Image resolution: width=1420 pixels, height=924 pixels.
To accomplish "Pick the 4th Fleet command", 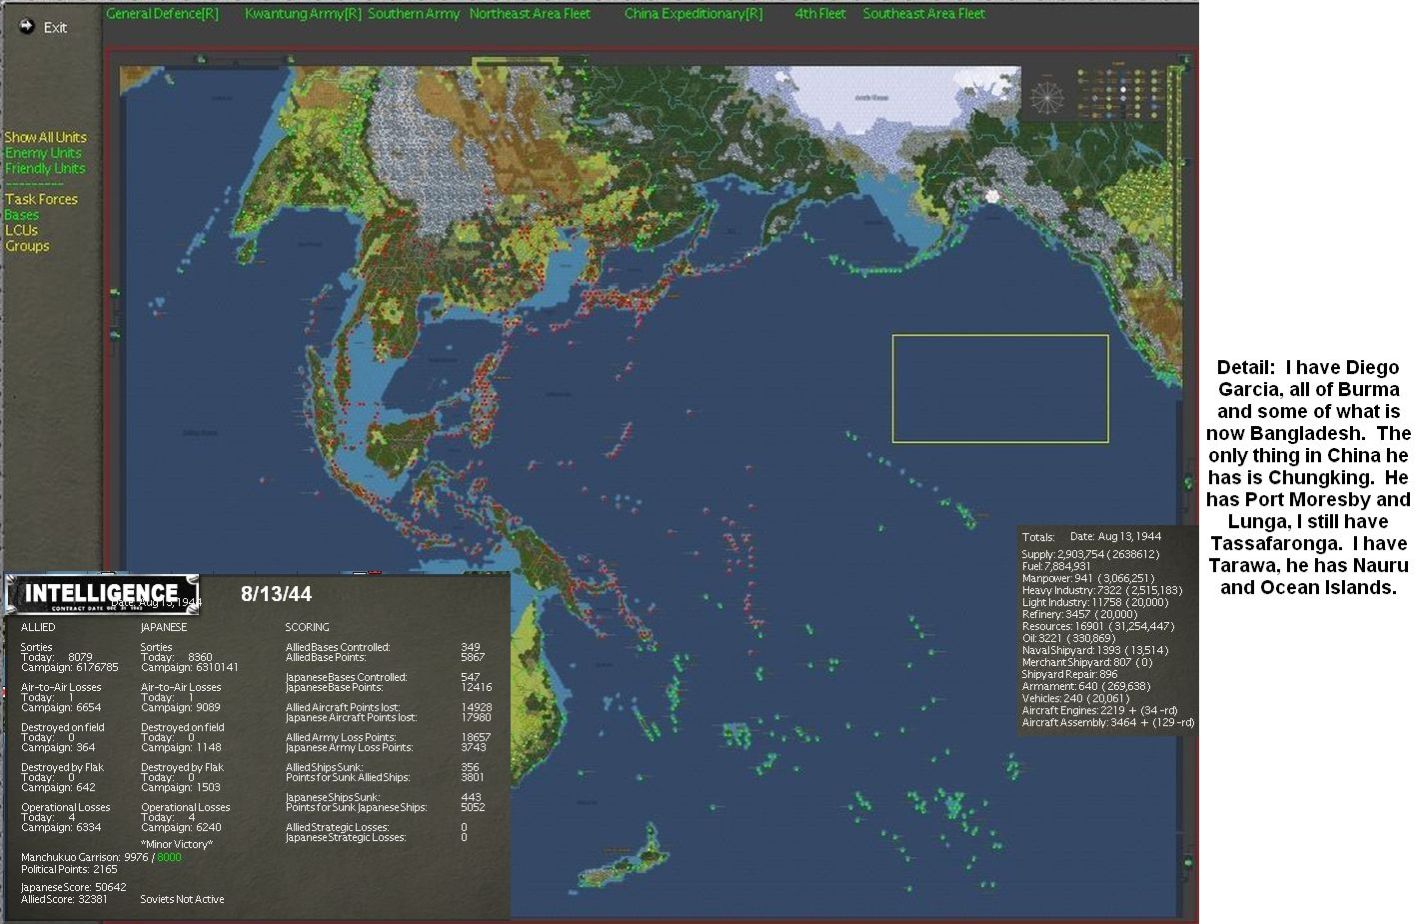I will pyautogui.click(x=820, y=14).
